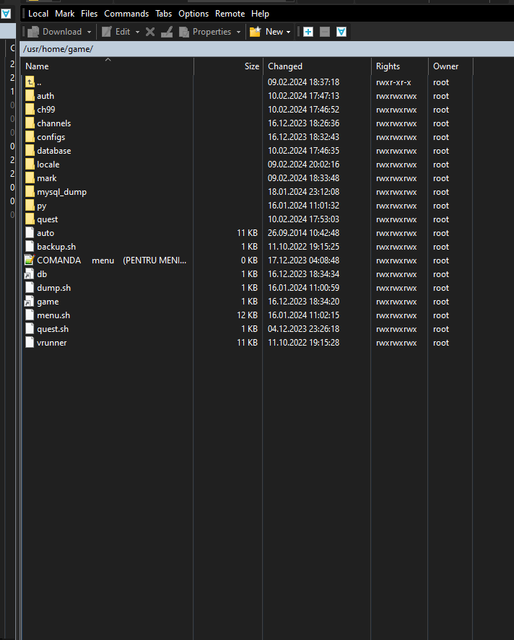This screenshot has height=640, width=514.
Task: Select the channels folder icon
Action: [x=30, y=123]
